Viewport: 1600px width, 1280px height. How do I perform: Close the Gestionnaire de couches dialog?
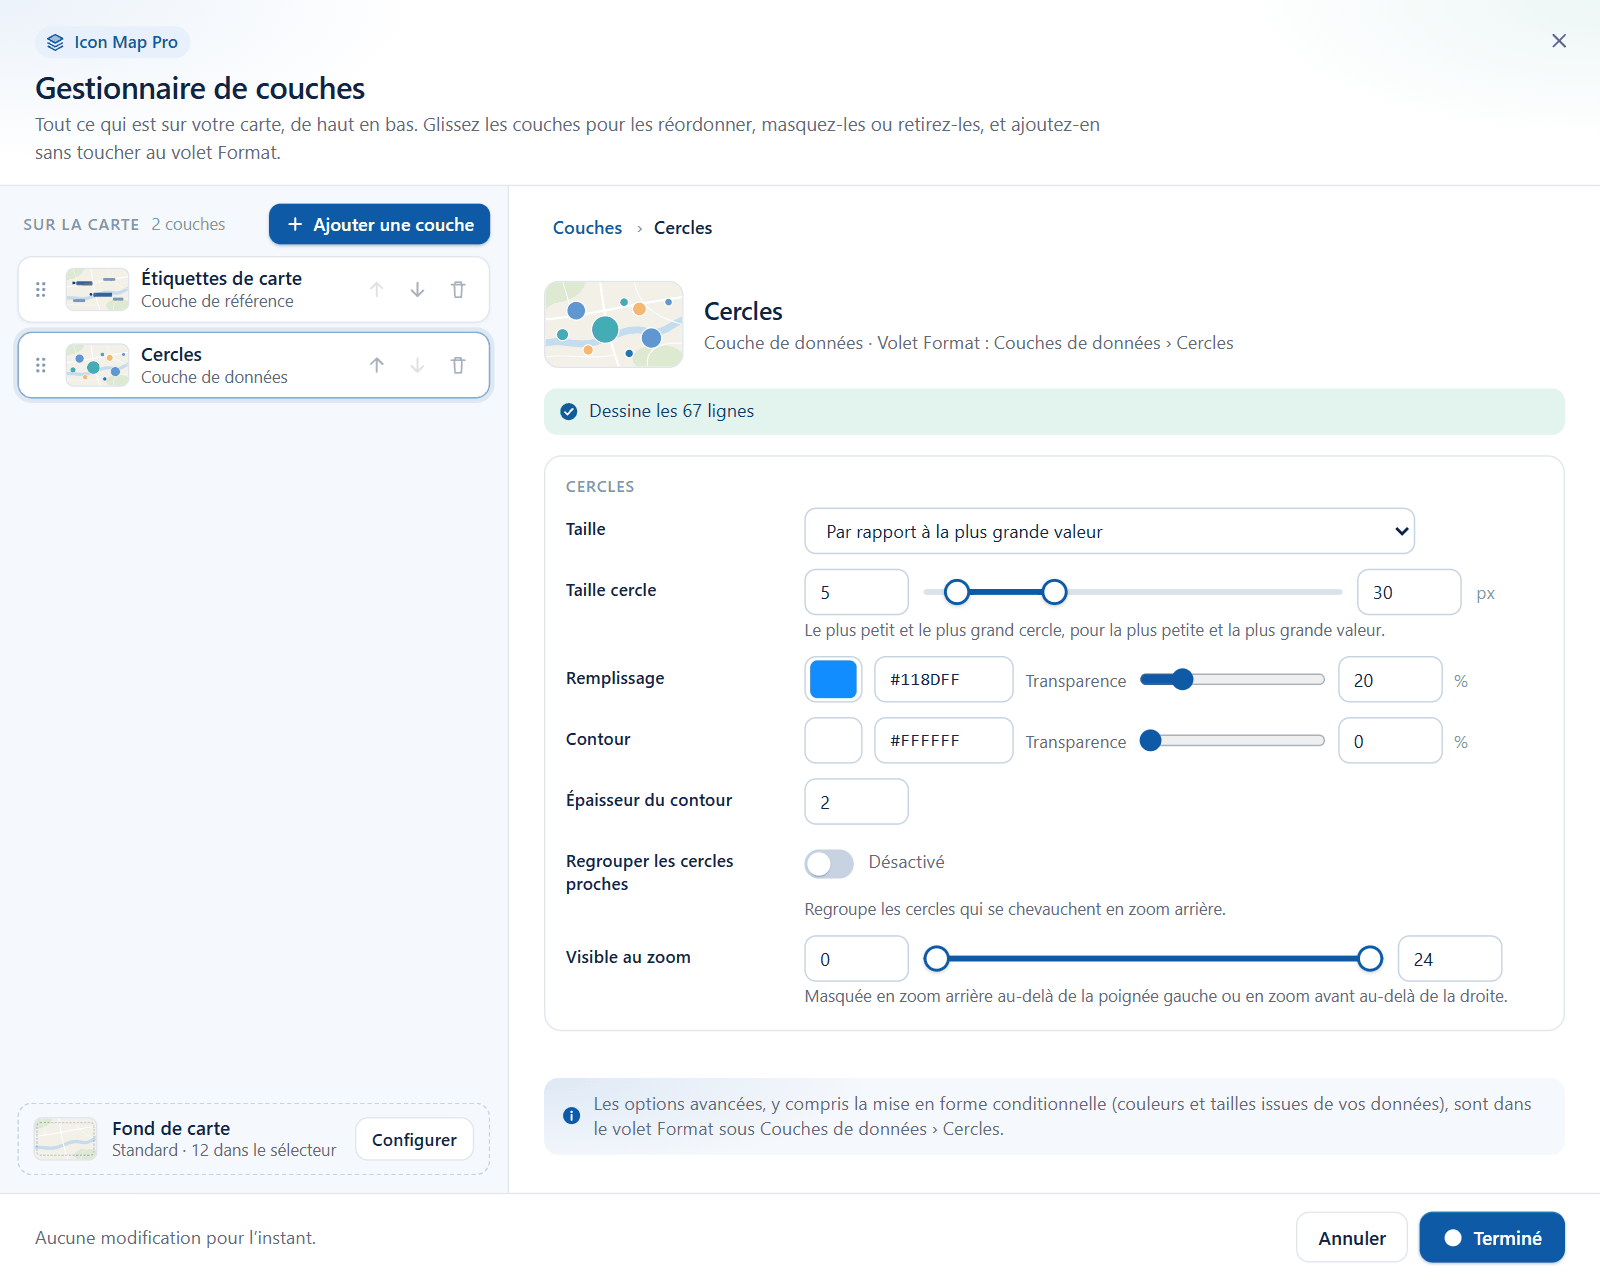(1559, 41)
